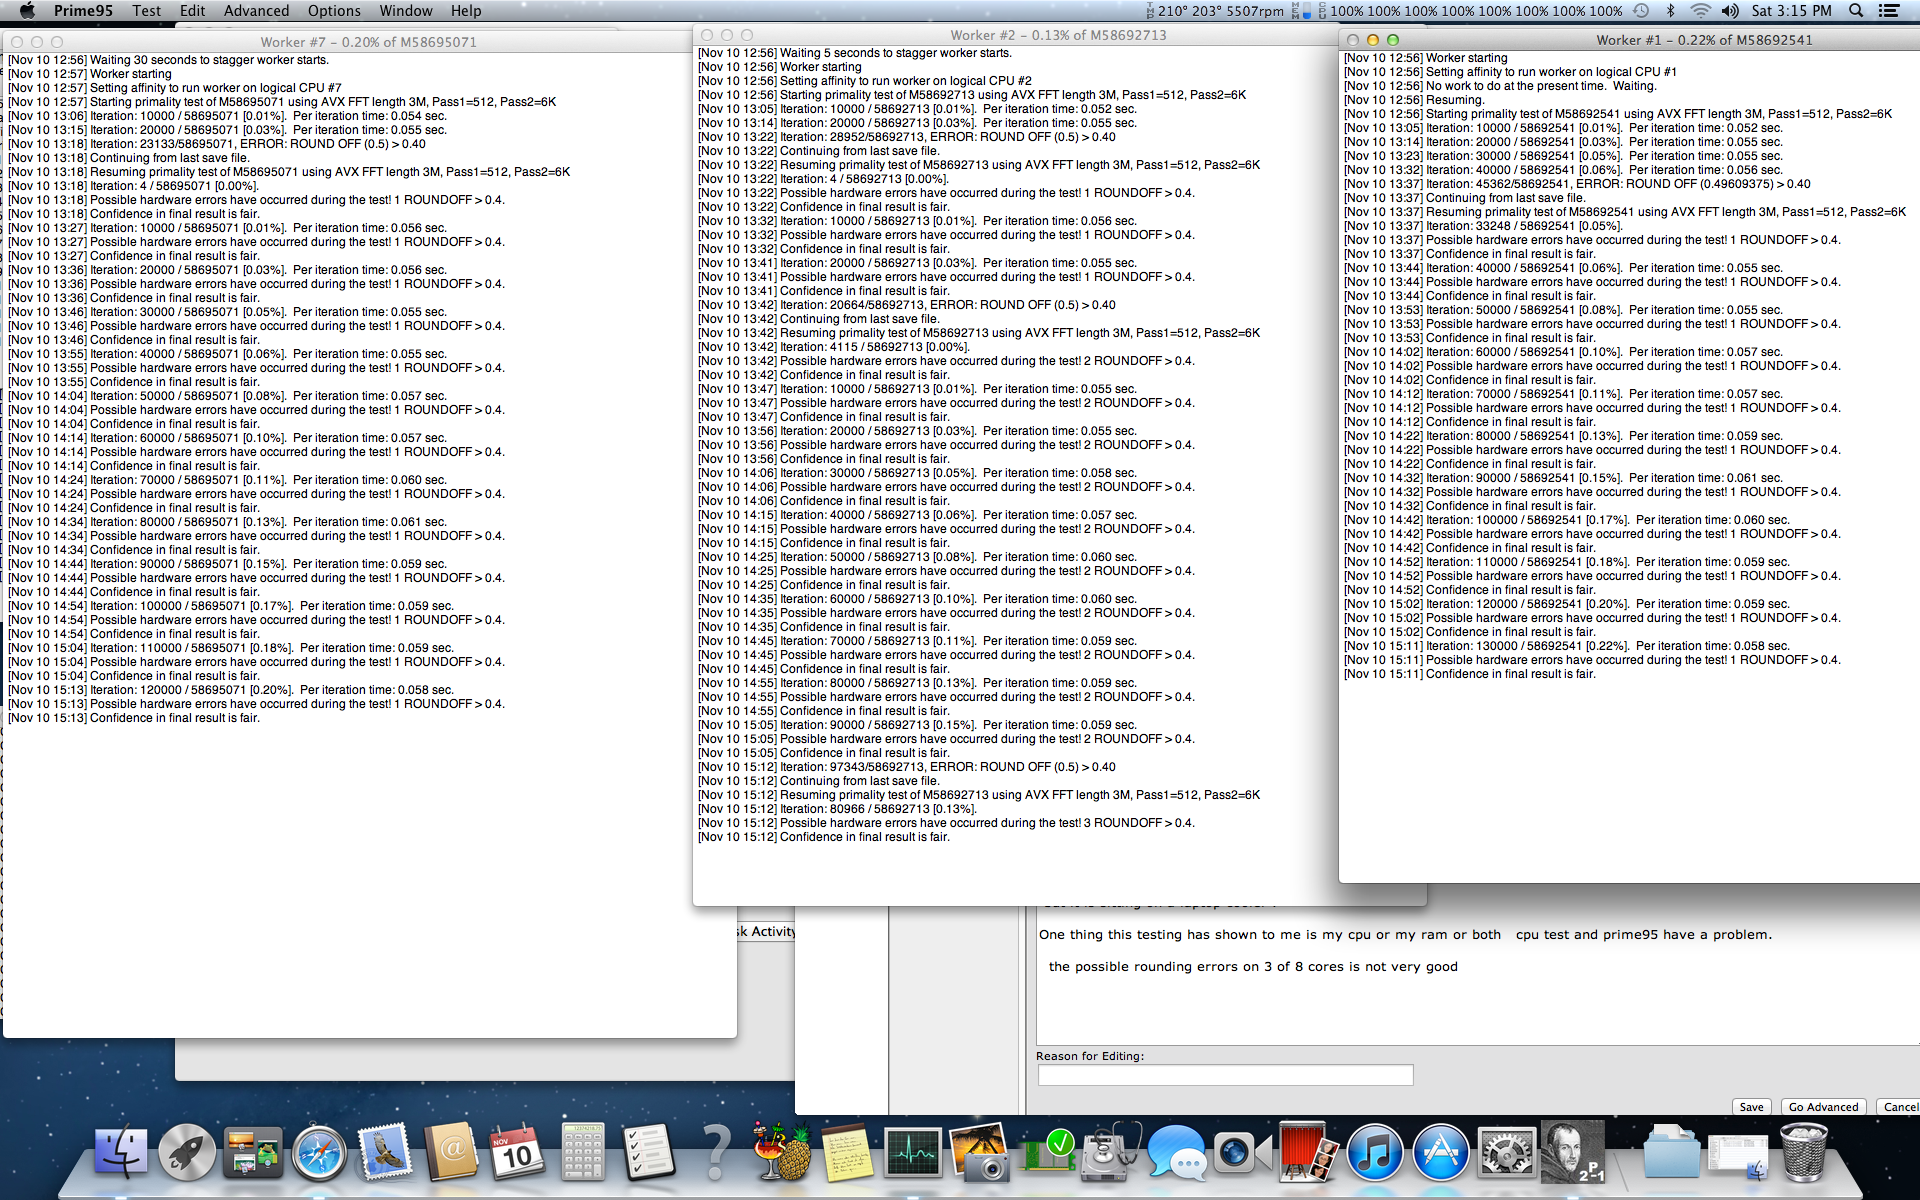Click the Save button
Viewport: 1920px width, 1200px height.
(1751, 1107)
